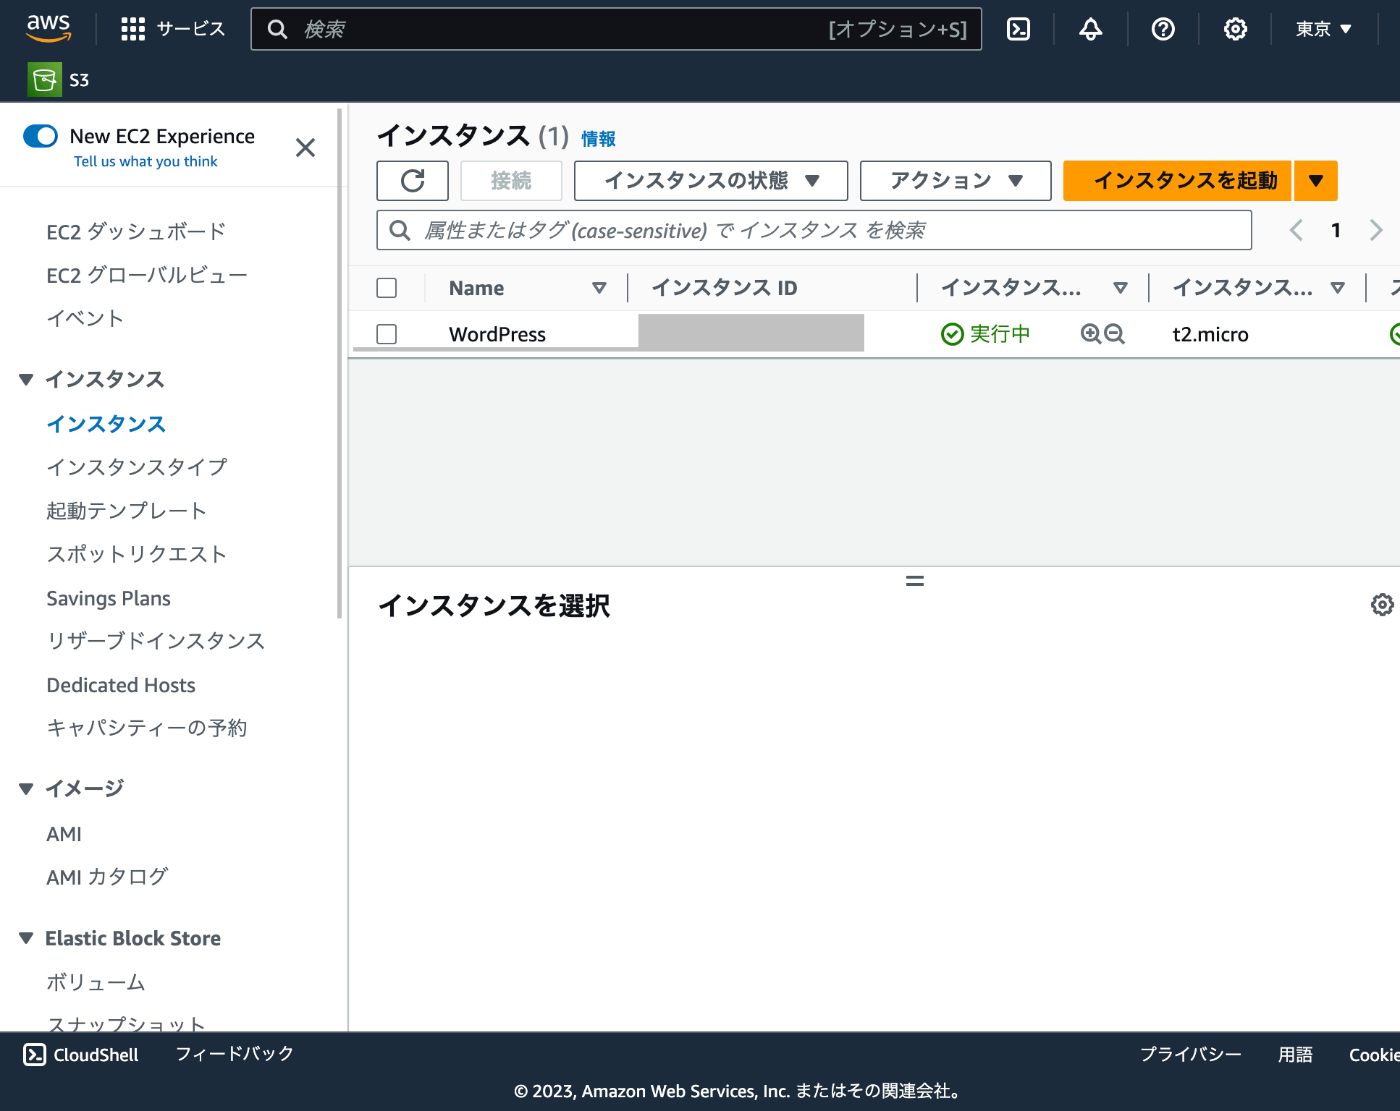Open EC2 グローバルビュー in sidebar
Image resolution: width=1400 pixels, height=1111 pixels.
point(147,275)
